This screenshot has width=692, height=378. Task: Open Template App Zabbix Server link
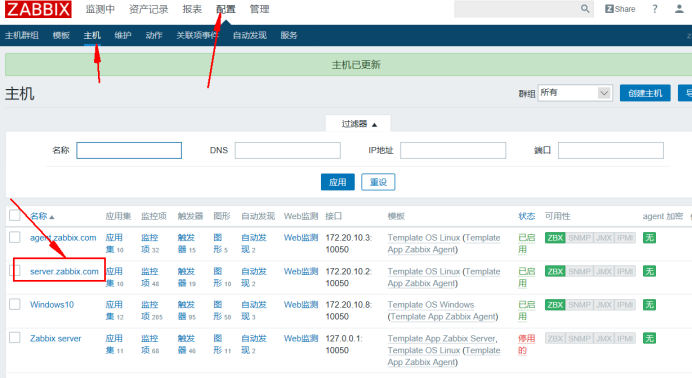click(441, 338)
